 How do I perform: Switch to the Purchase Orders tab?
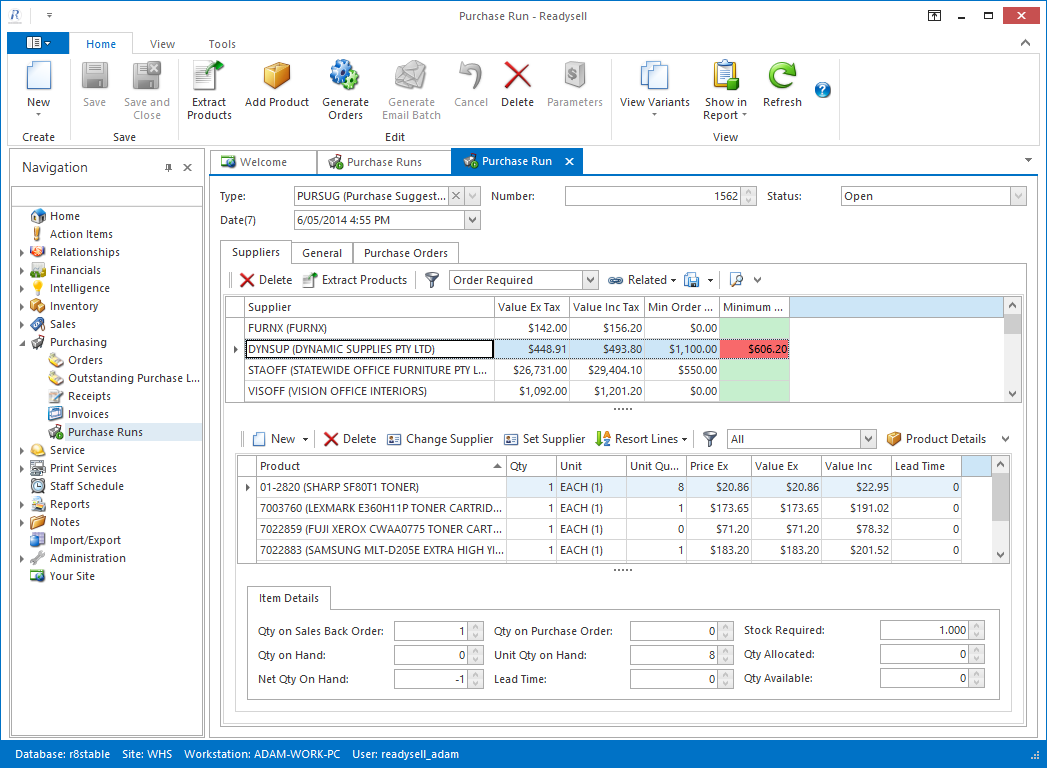point(404,253)
